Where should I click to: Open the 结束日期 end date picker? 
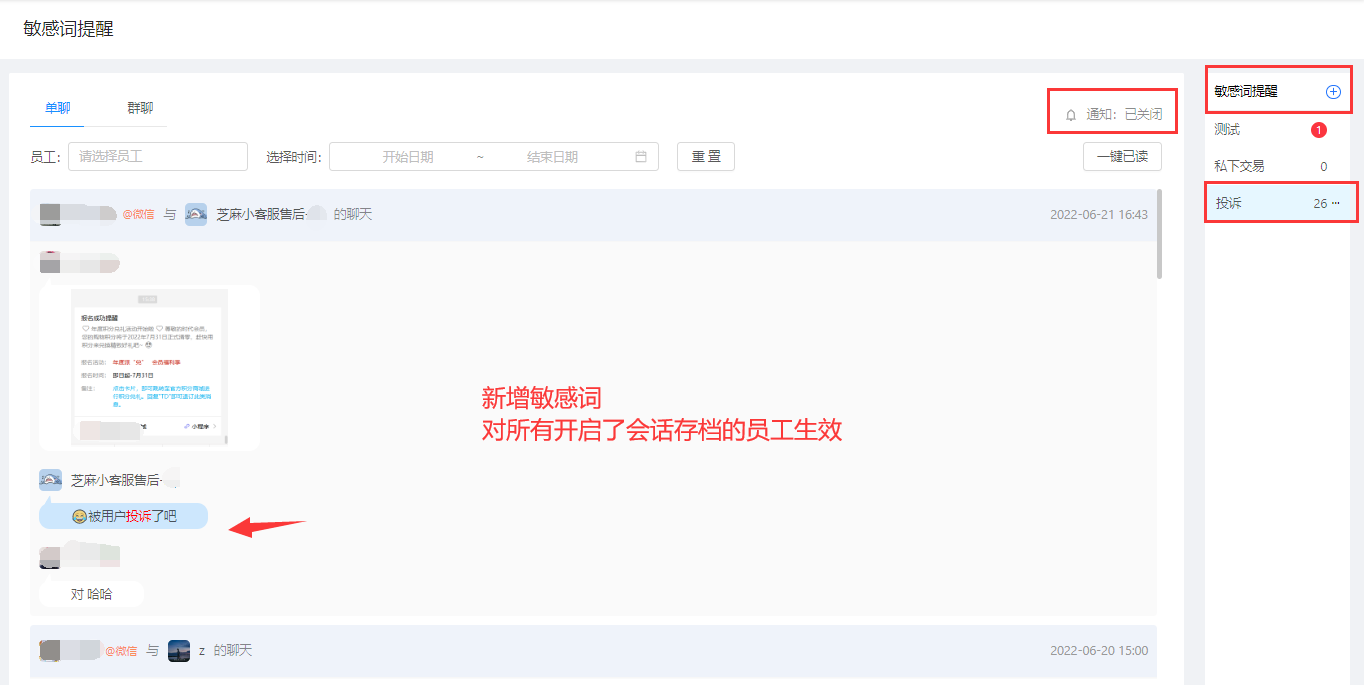point(553,157)
